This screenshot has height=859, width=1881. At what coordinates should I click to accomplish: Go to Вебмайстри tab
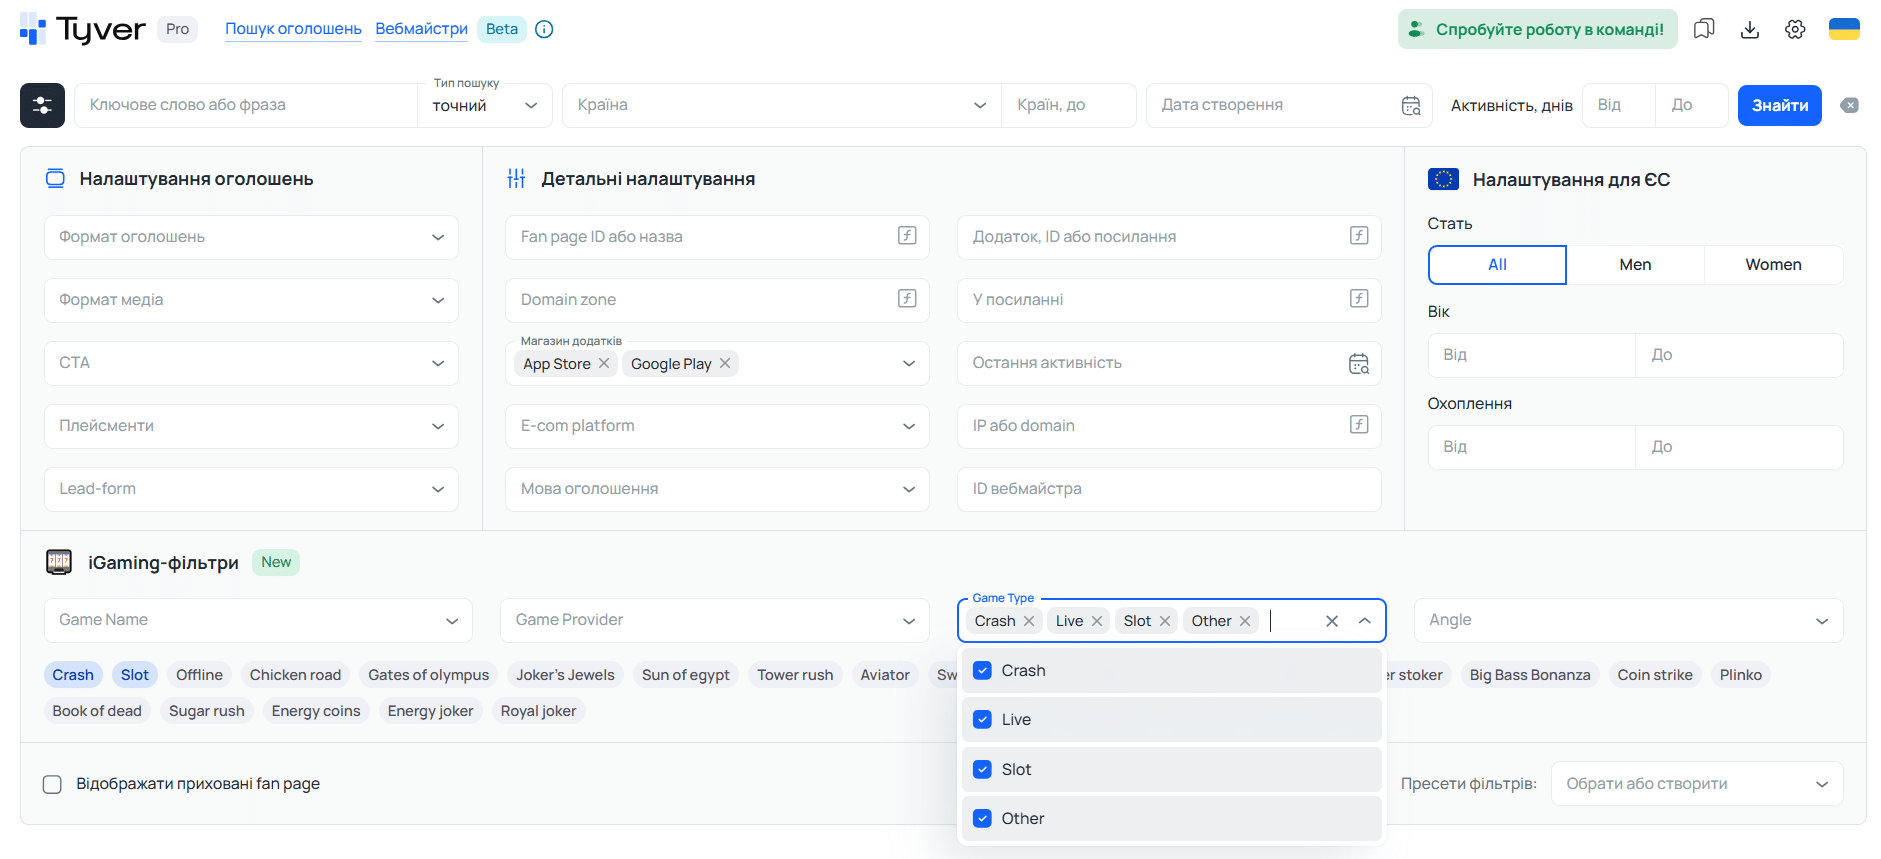tap(421, 29)
